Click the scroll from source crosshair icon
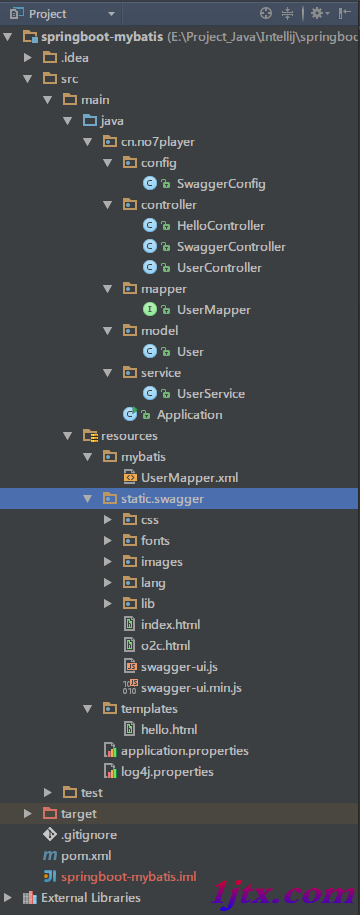Viewport: 360px width, 915px height. point(266,13)
